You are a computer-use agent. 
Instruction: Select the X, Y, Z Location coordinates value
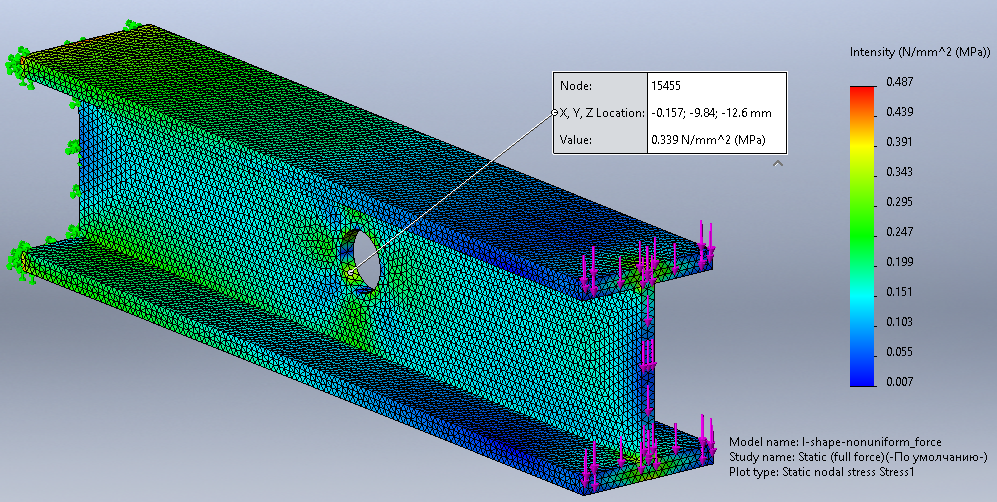coord(712,113)
